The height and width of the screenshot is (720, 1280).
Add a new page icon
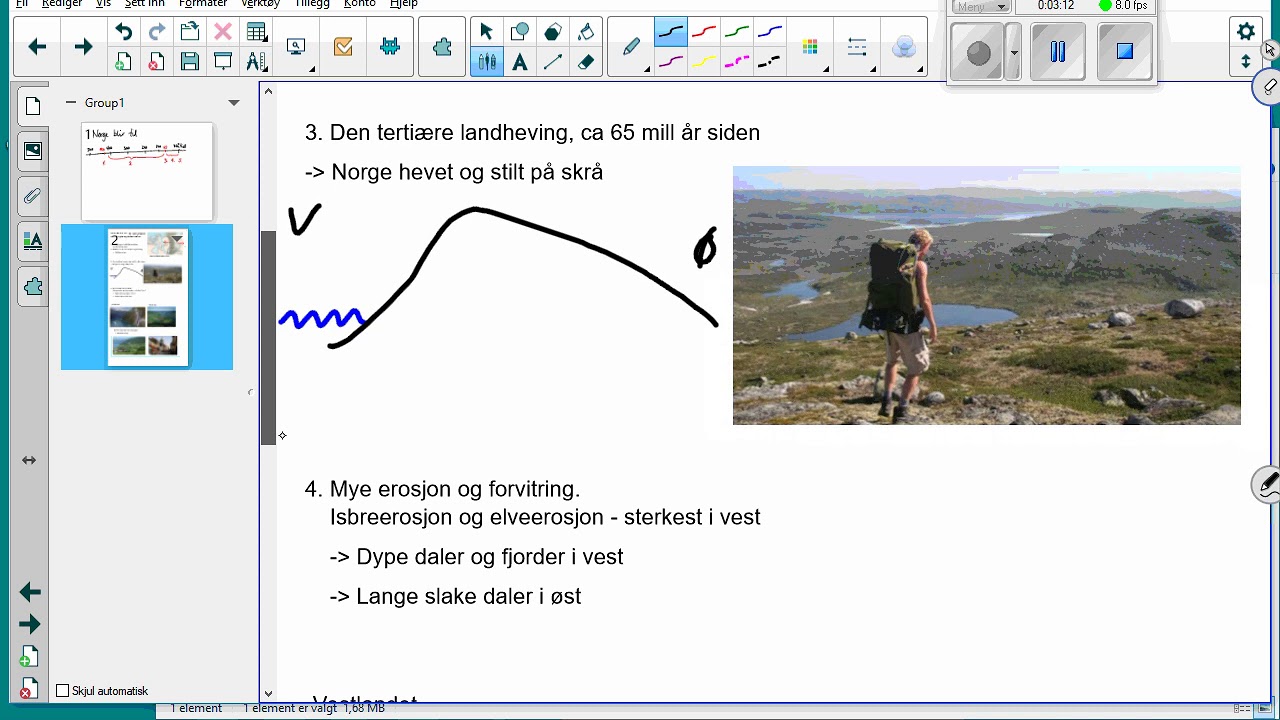[x=123, y=62]
